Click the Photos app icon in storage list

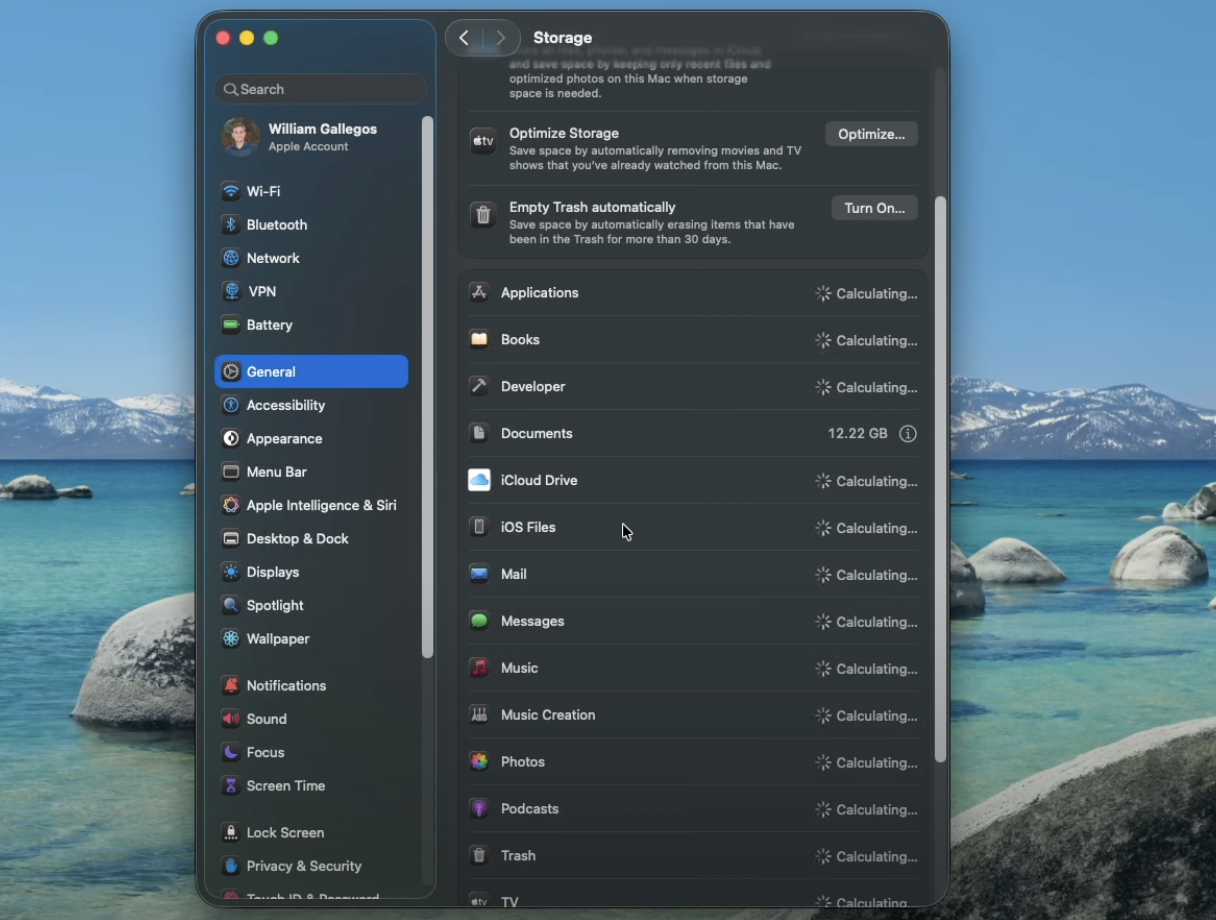[479, 762]
